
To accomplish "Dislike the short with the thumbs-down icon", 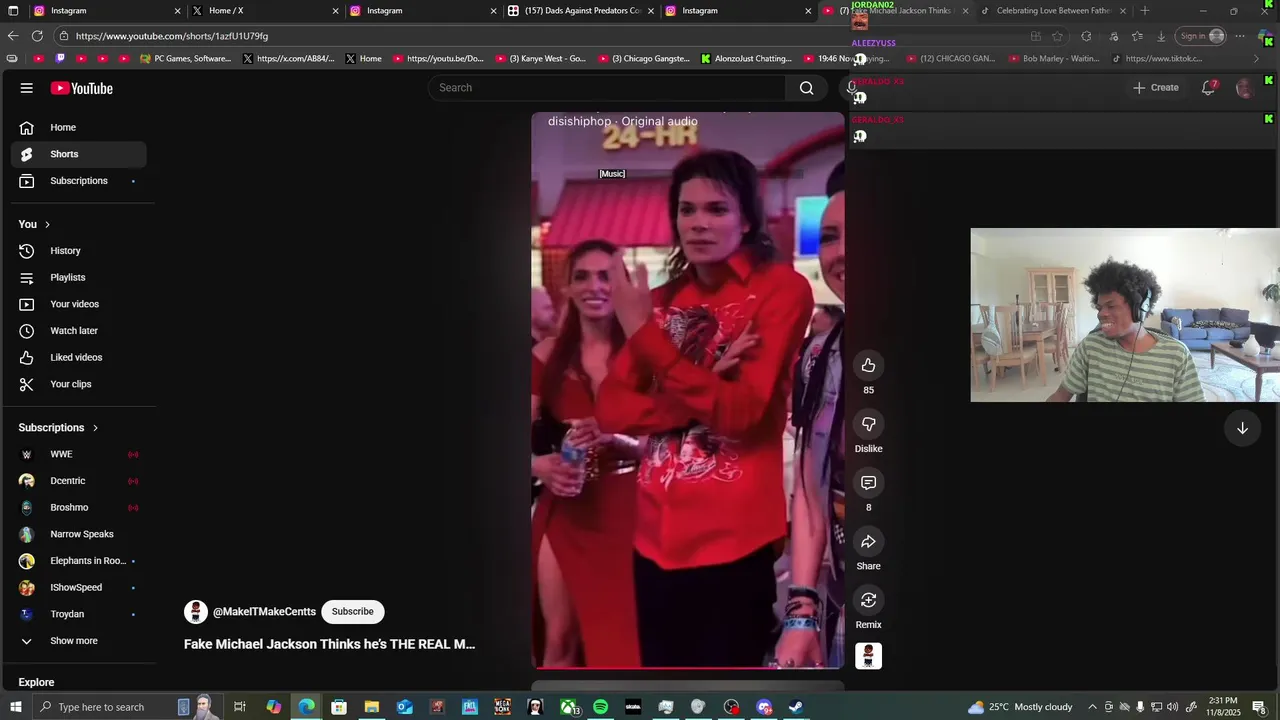I will 868,424.
